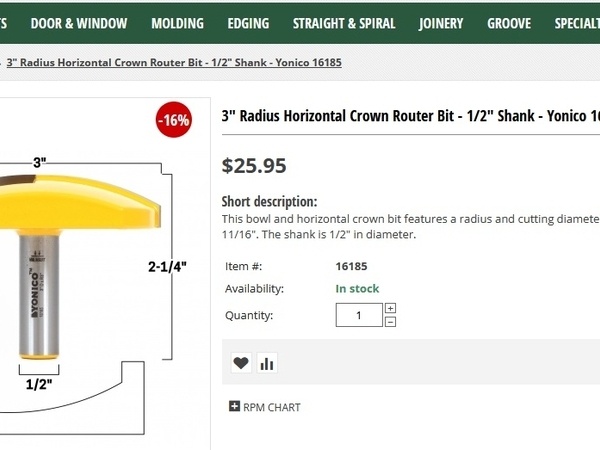
Task: Expand the RPM CHART section
Action: [x=271, y=407]
